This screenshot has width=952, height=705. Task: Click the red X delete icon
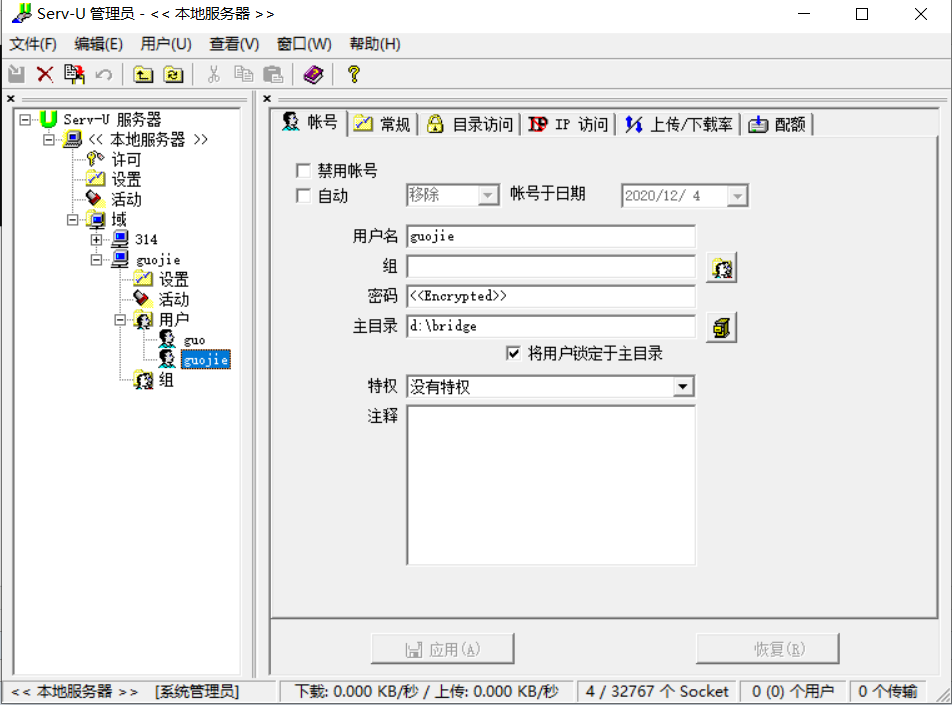(45, 75)
